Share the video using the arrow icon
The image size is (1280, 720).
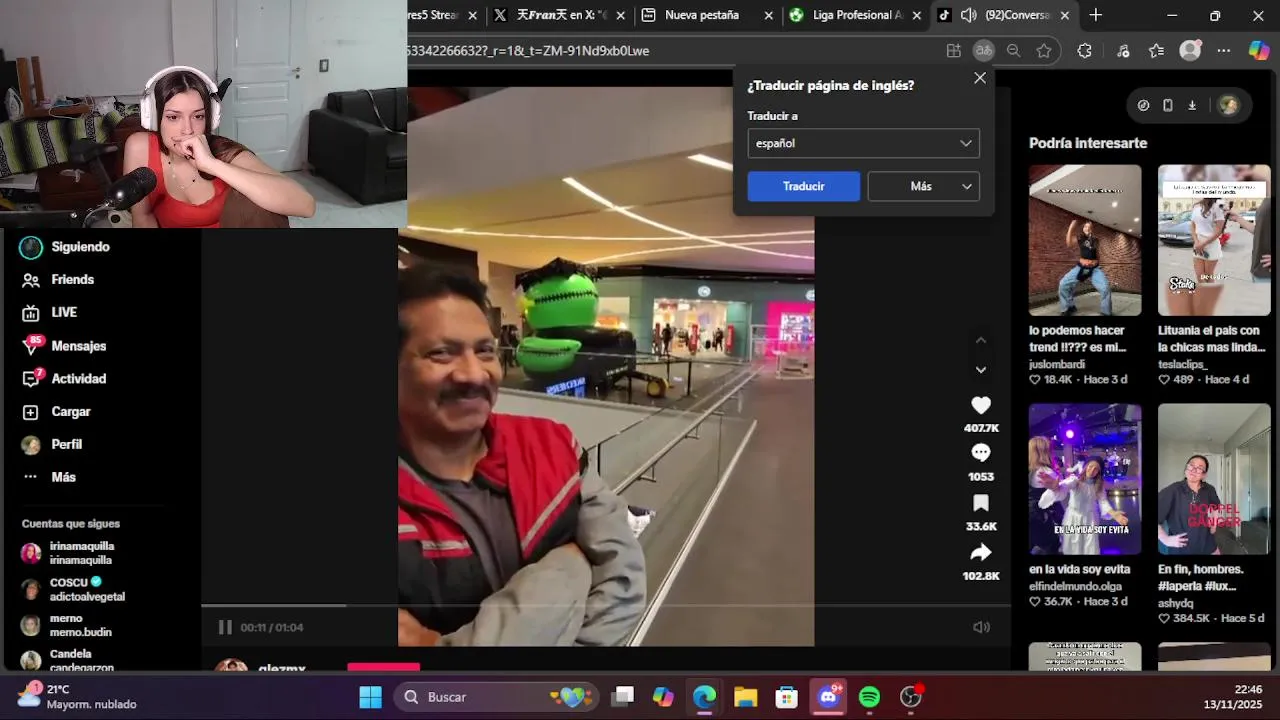pos(981,552)
